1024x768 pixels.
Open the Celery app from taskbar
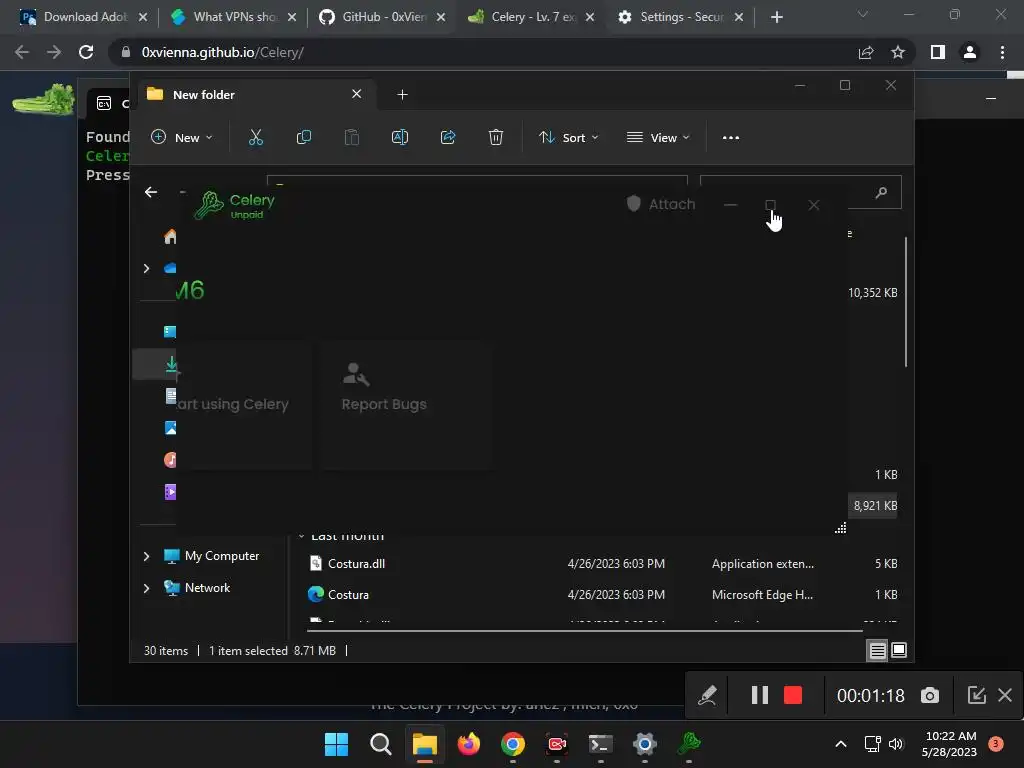(689, 743)
